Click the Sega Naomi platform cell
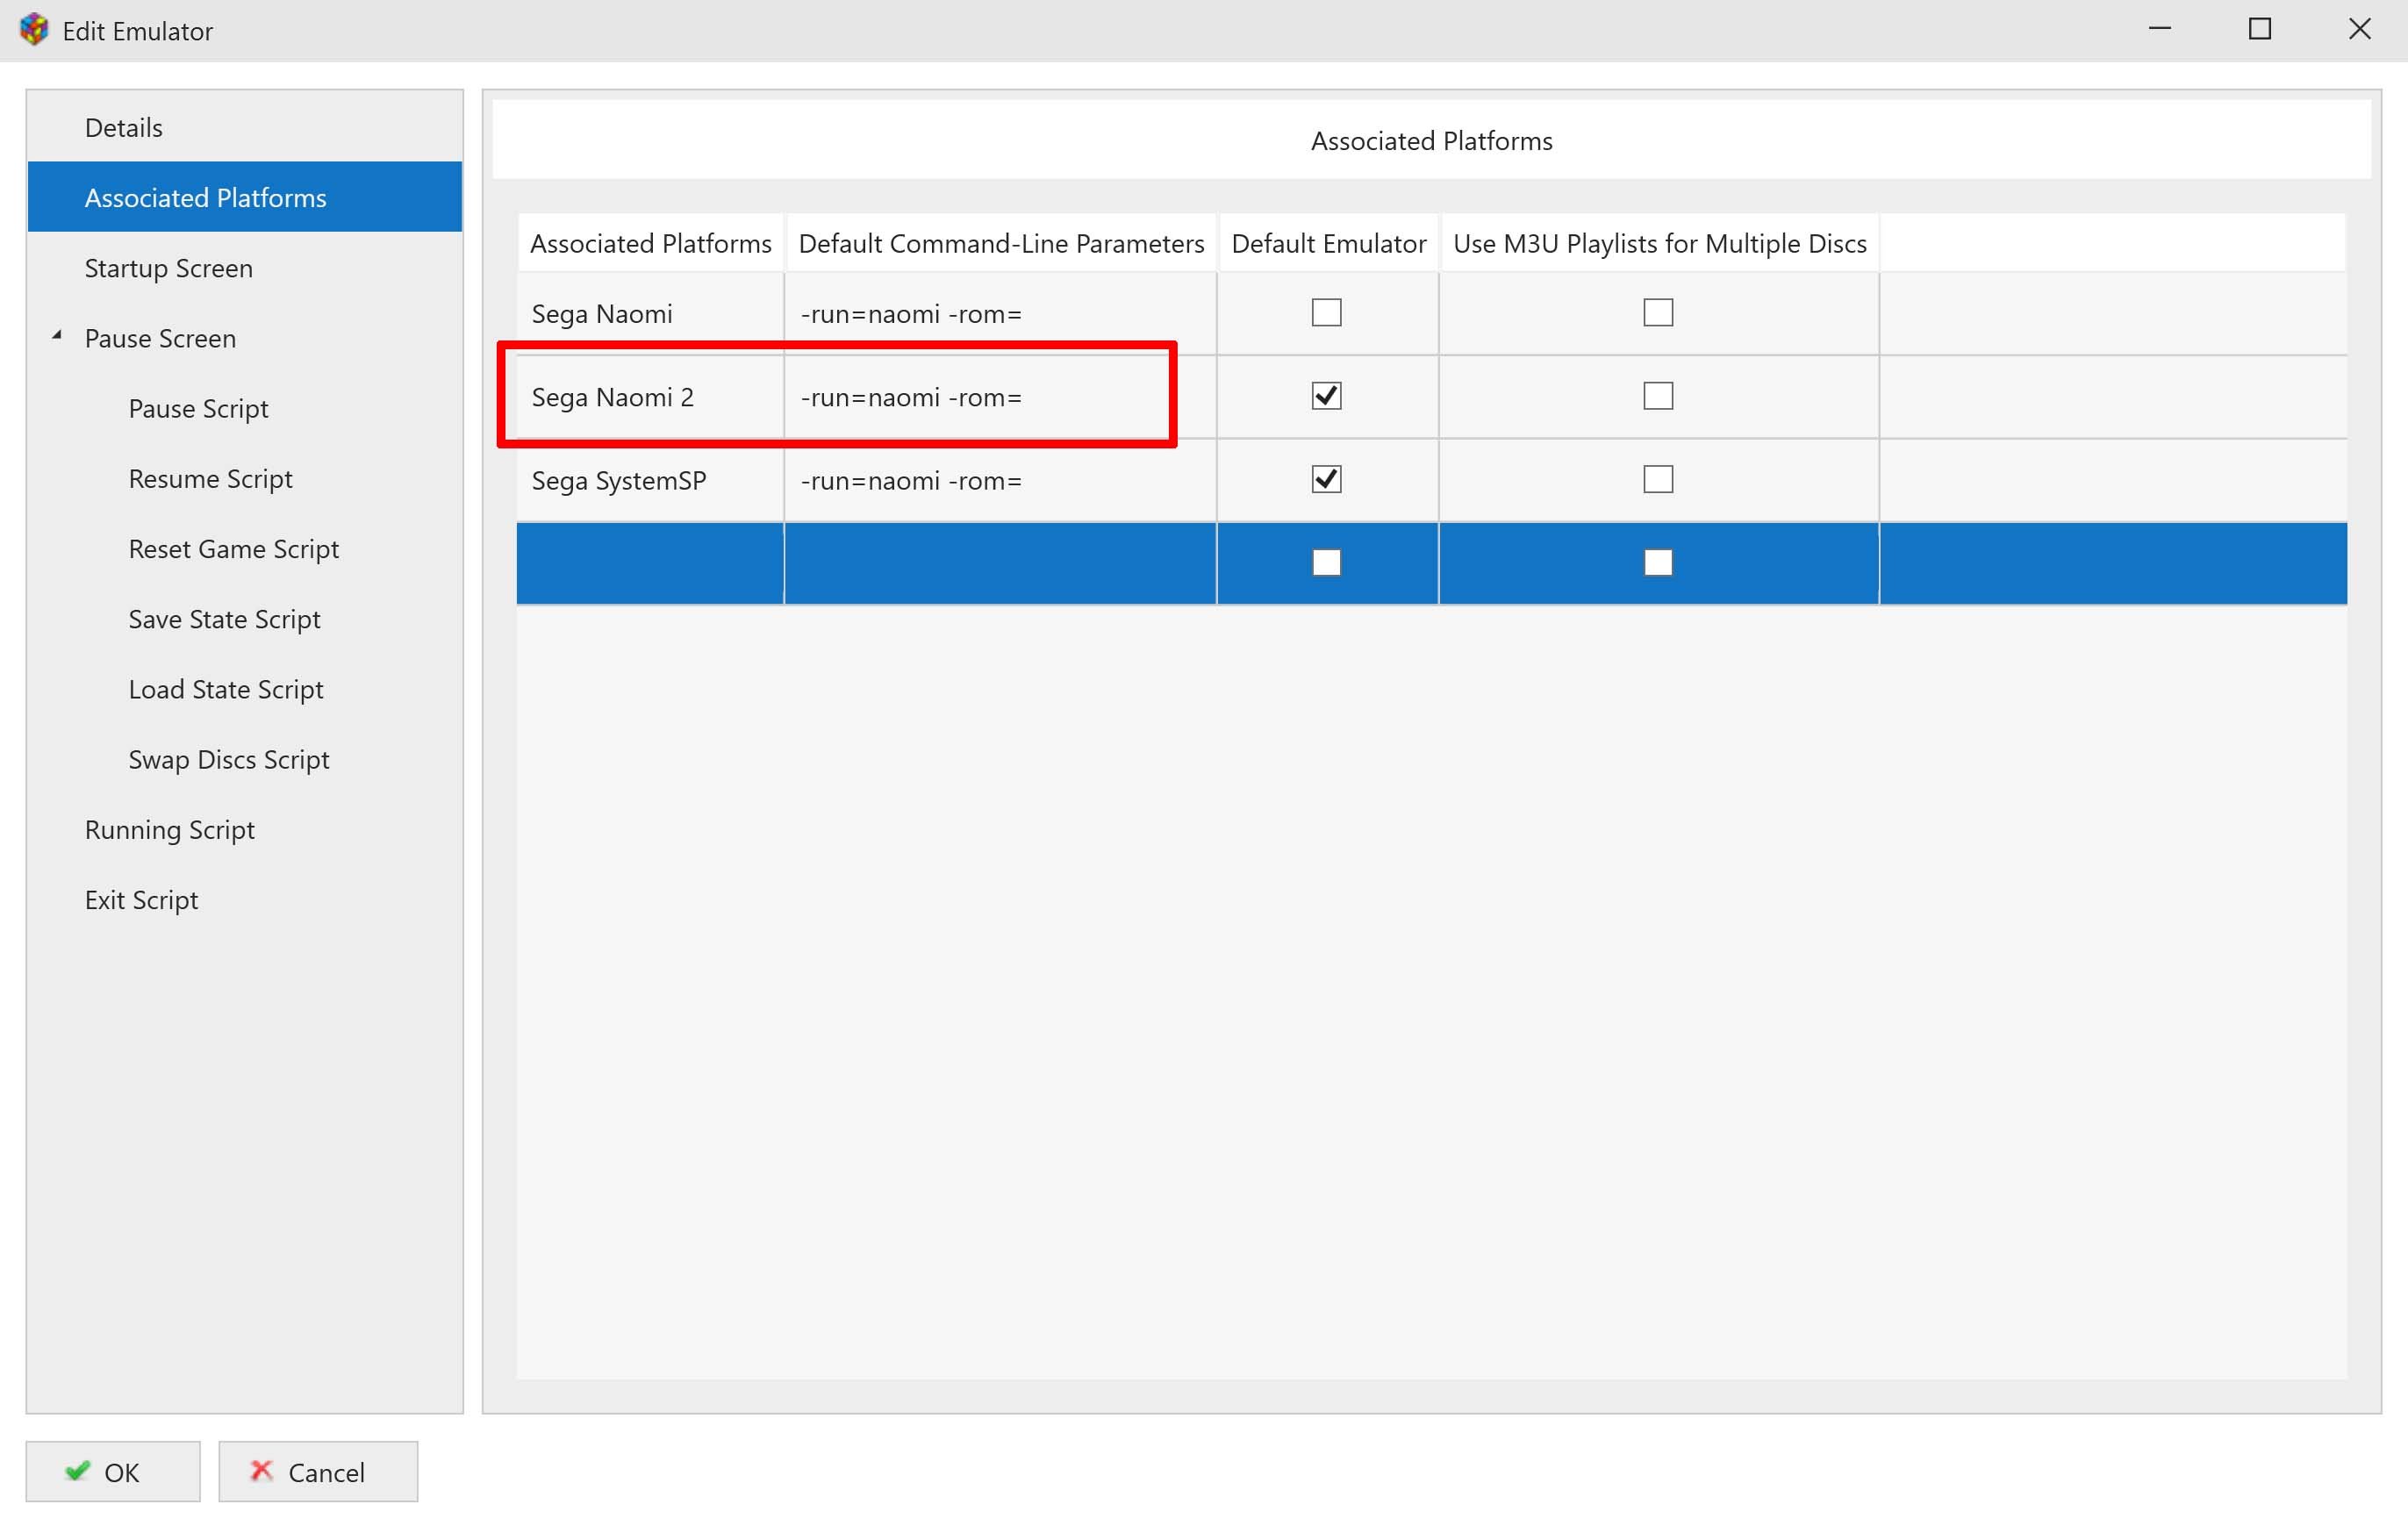 point(650,314)
